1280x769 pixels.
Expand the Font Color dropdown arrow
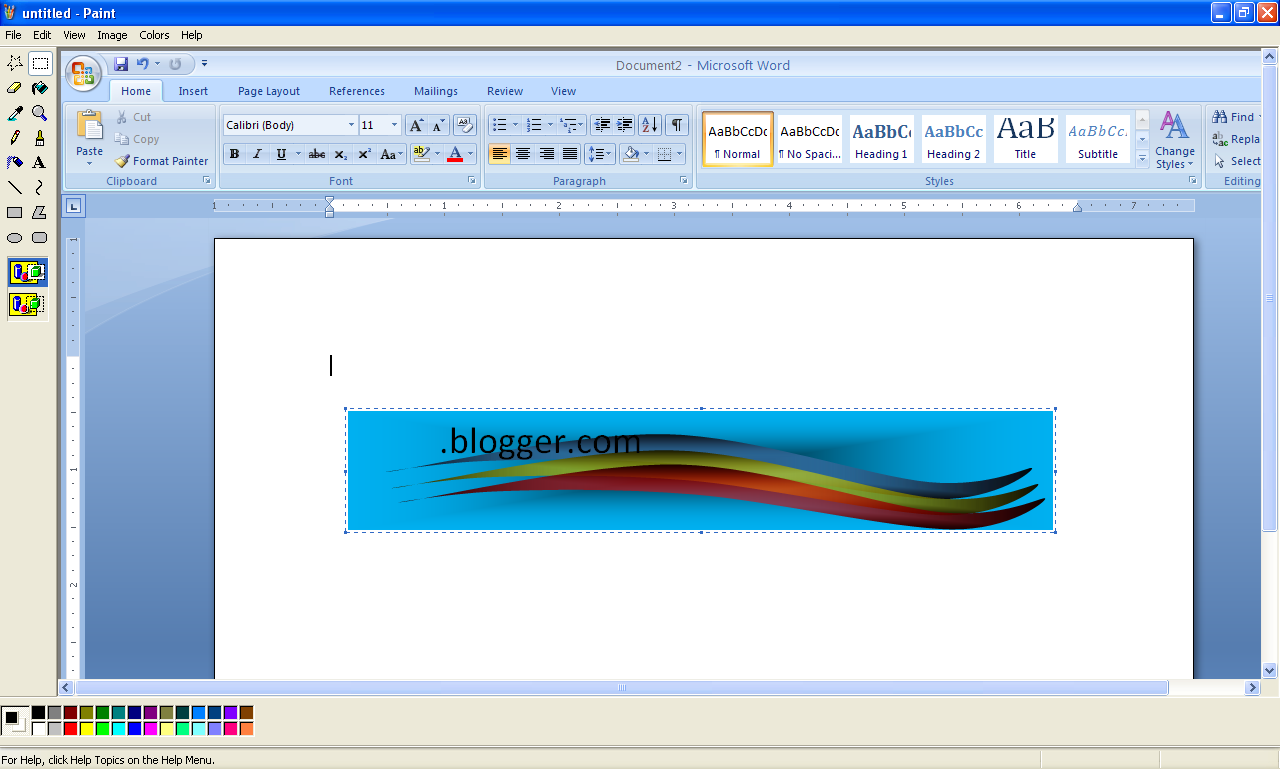(x=471, y=154)
